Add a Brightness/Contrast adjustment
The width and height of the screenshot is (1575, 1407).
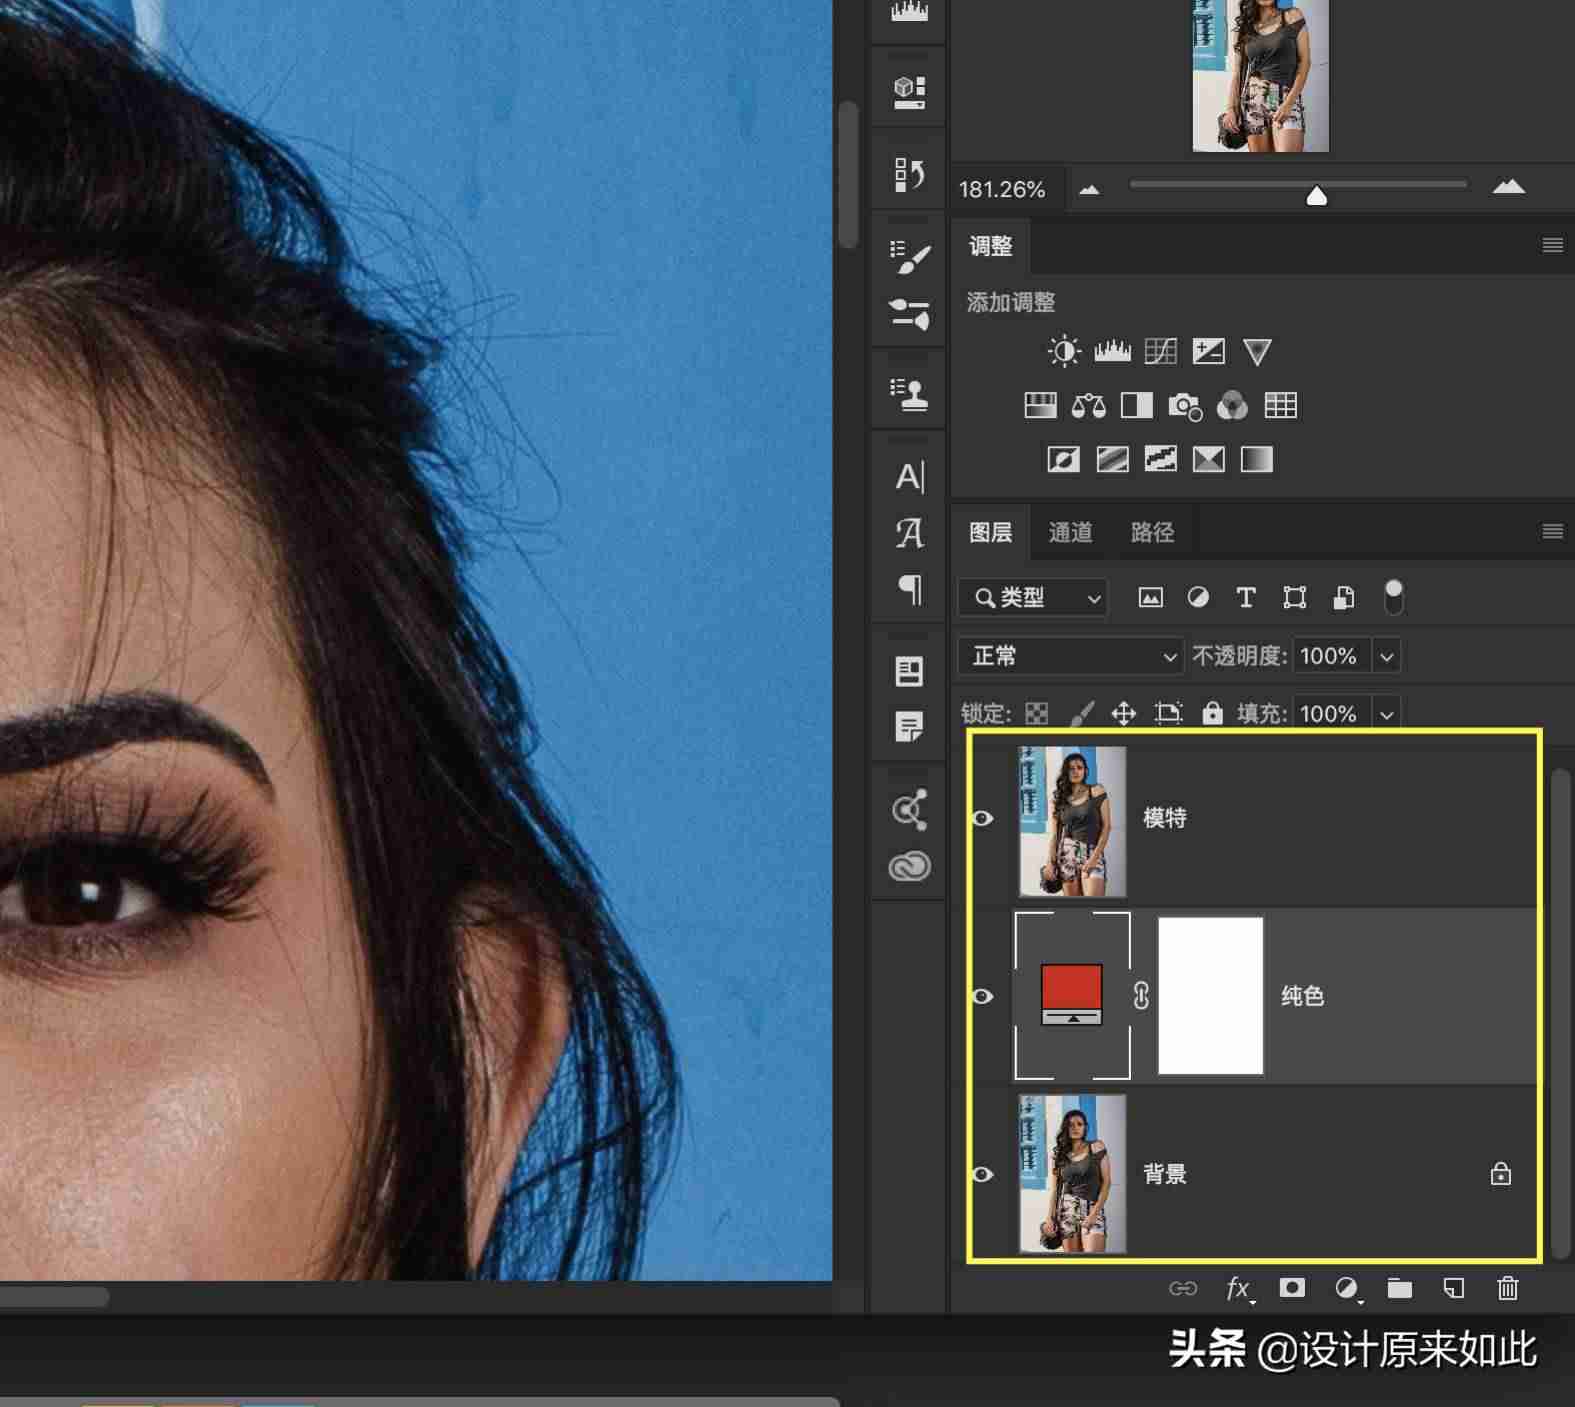(x=1064, y=351)
